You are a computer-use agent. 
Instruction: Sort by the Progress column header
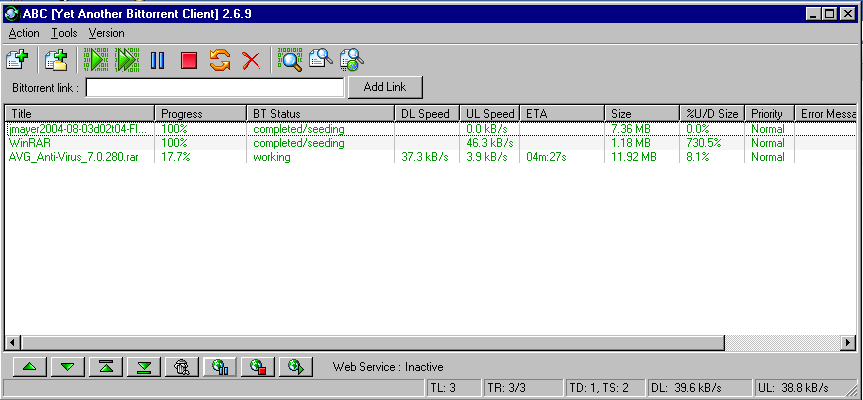pos(201,114)
